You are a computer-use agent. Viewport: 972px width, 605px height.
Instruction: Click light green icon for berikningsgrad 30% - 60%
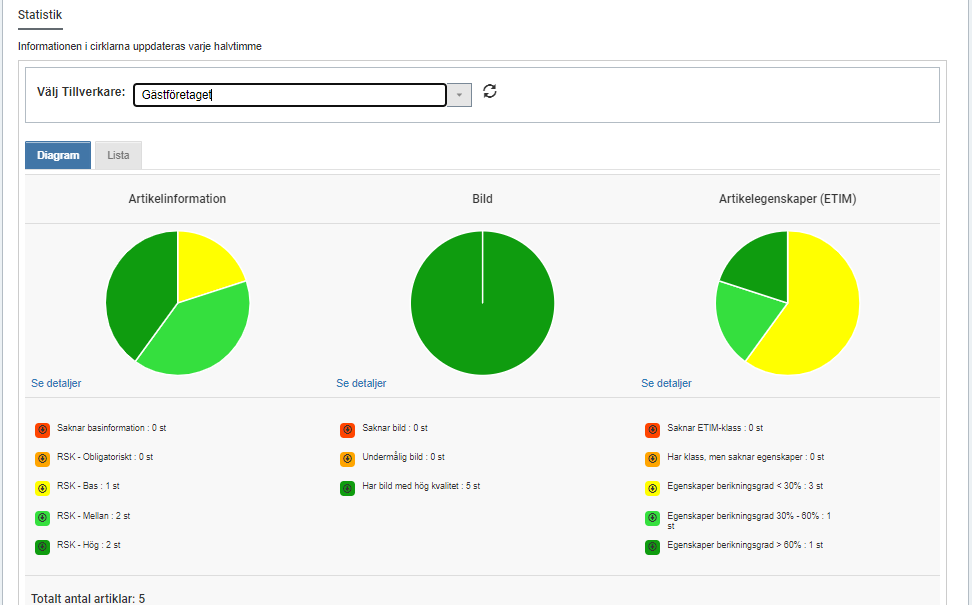click(x=652, y=518)
